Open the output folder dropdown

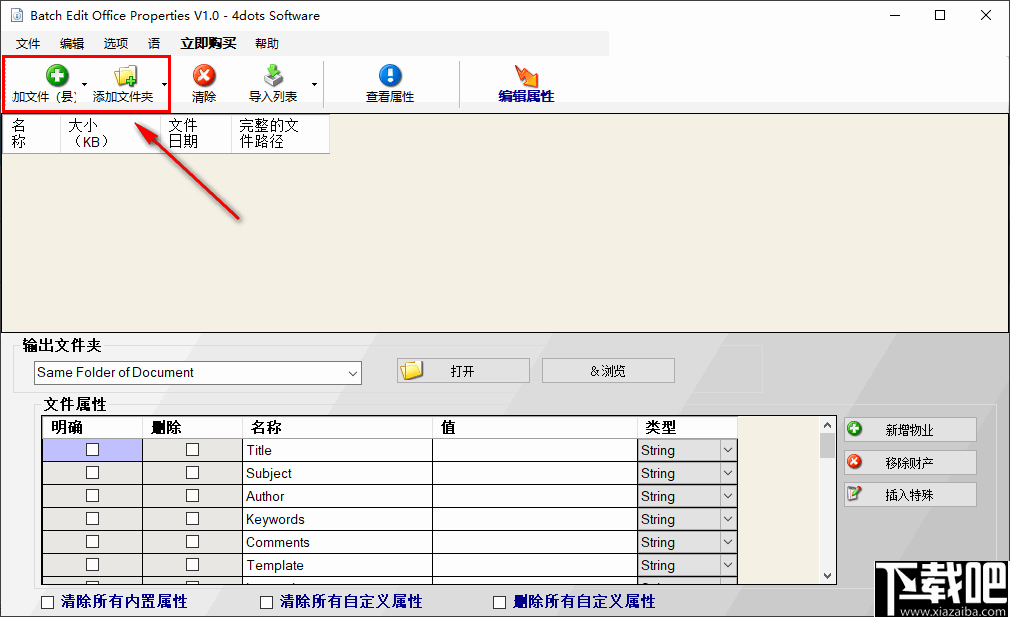(x=353, y=372)
